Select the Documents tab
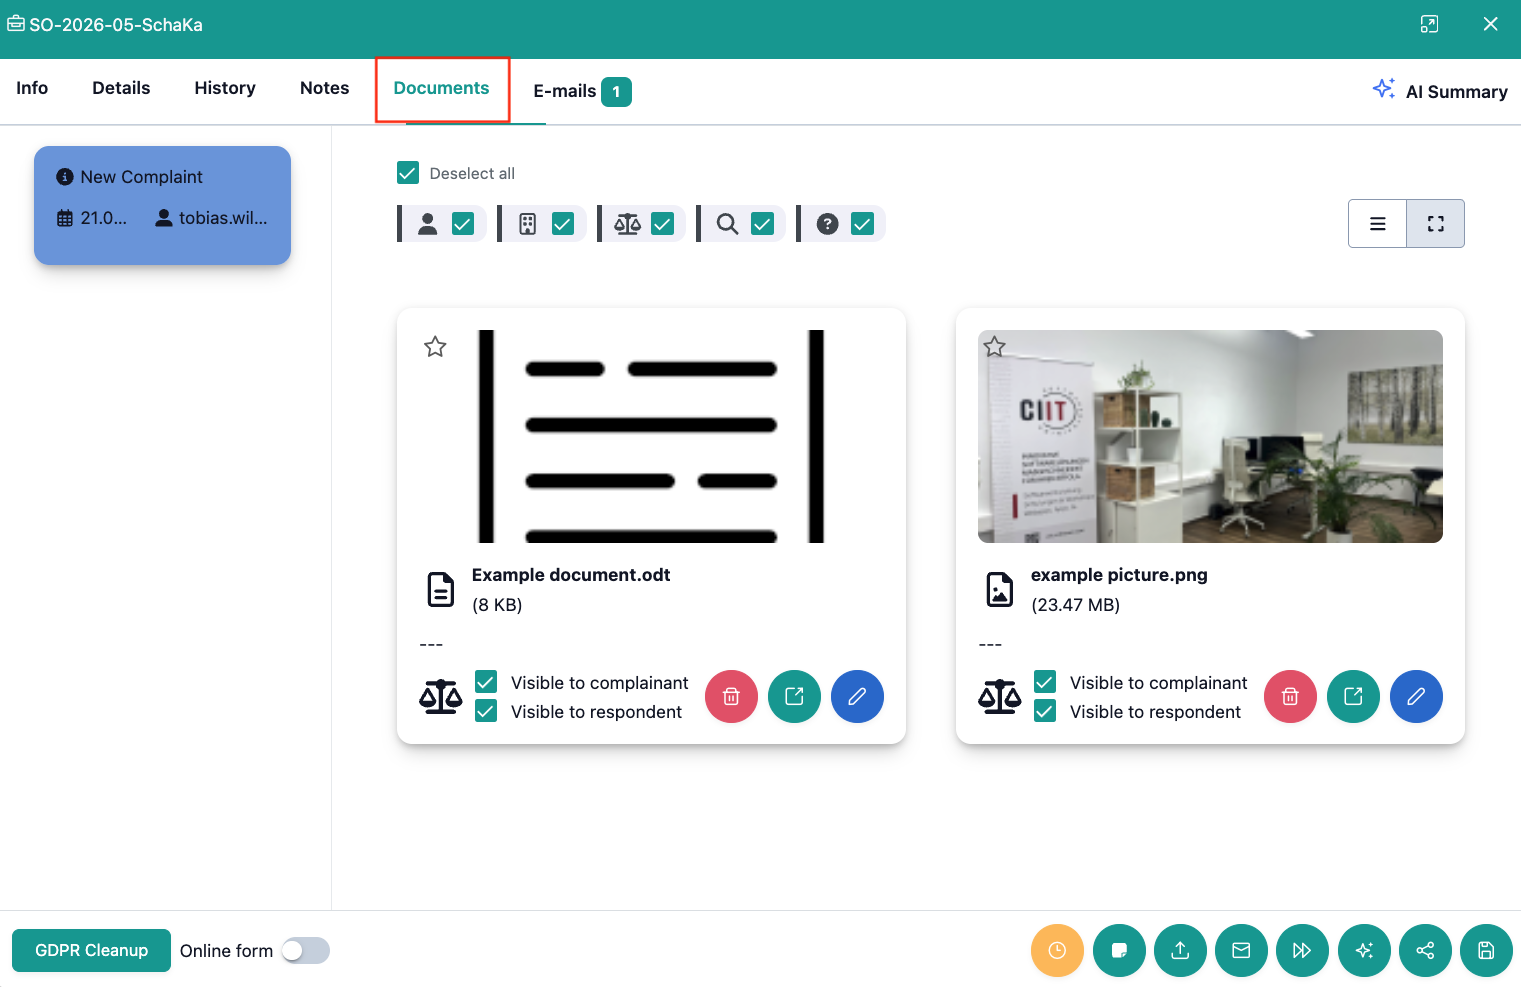 (441, 88)
